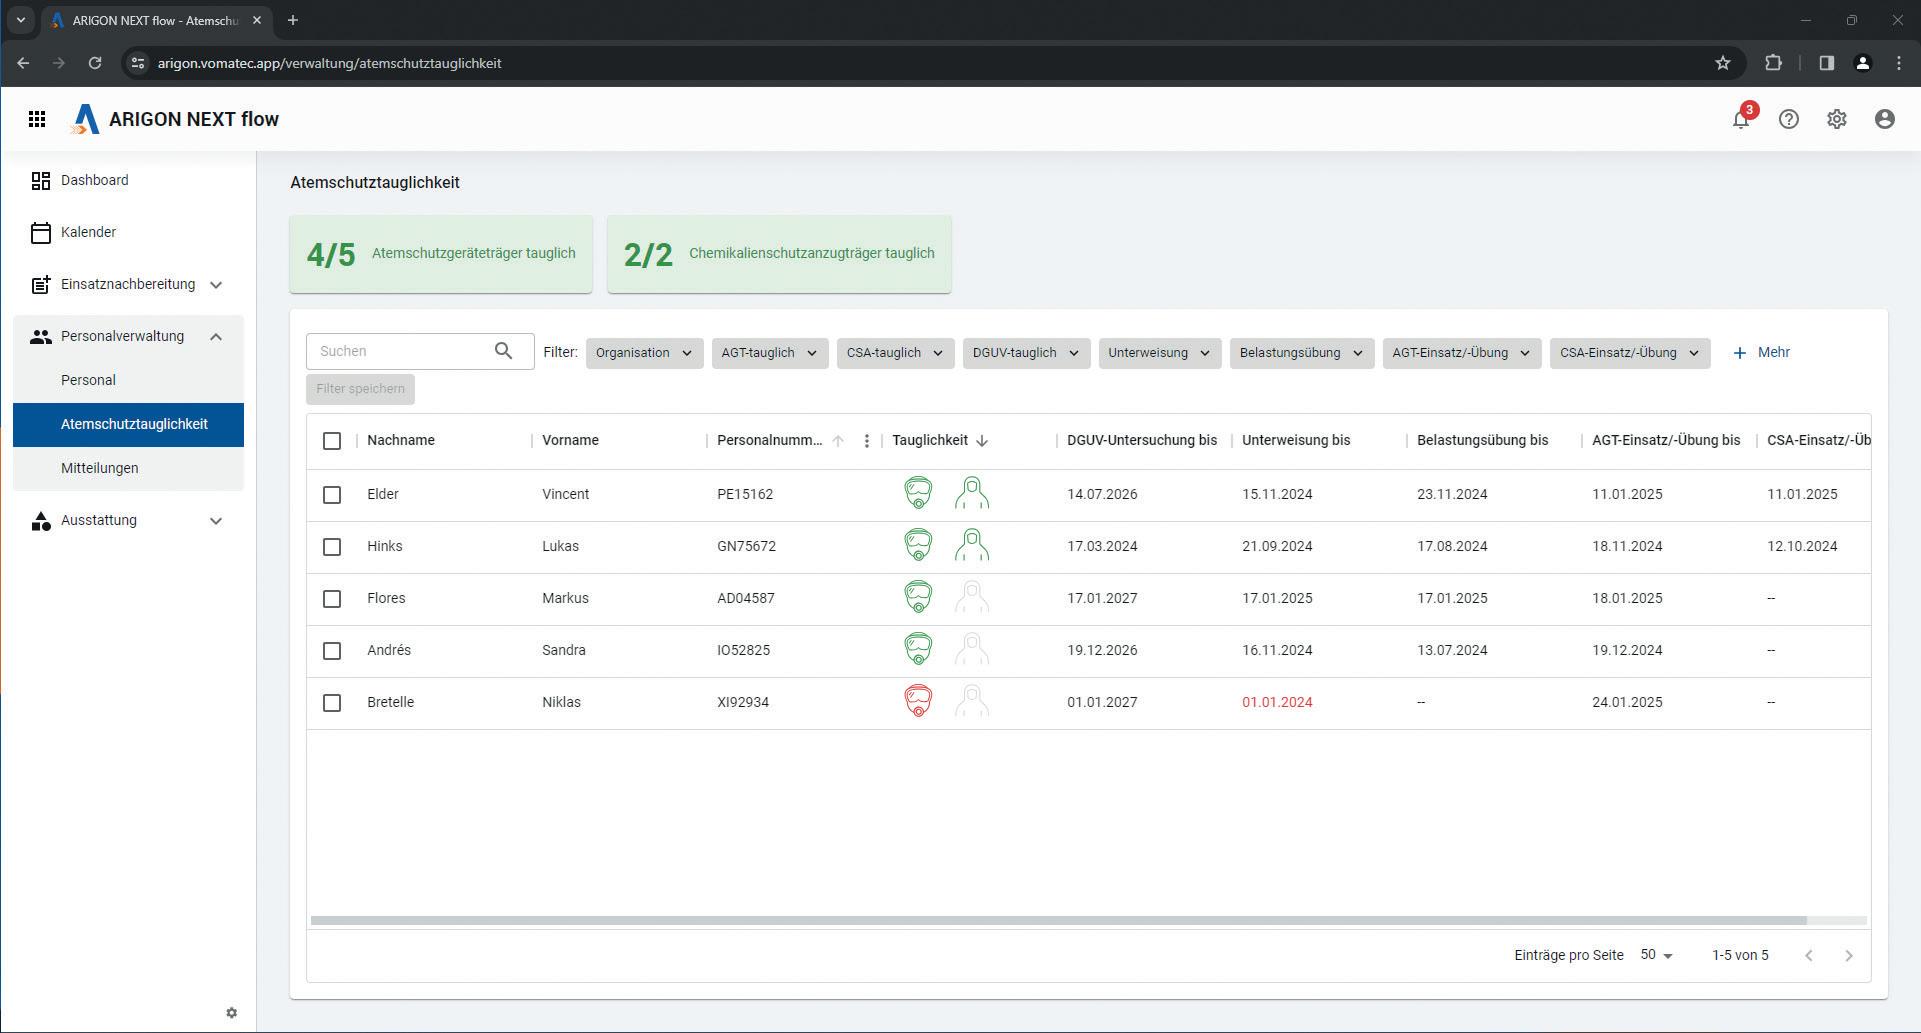Expand the Einsatznachbereitung menu

pos(128,284)
